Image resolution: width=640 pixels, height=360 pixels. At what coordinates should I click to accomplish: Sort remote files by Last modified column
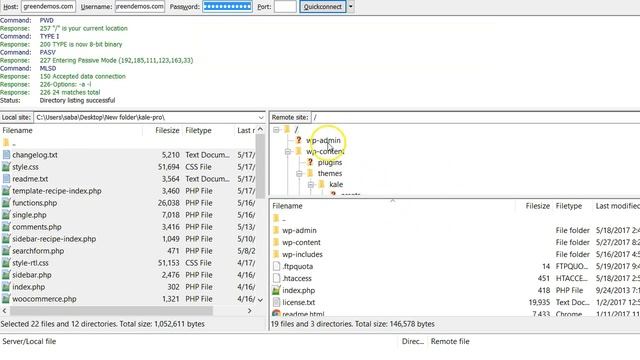tap(616, 206)
